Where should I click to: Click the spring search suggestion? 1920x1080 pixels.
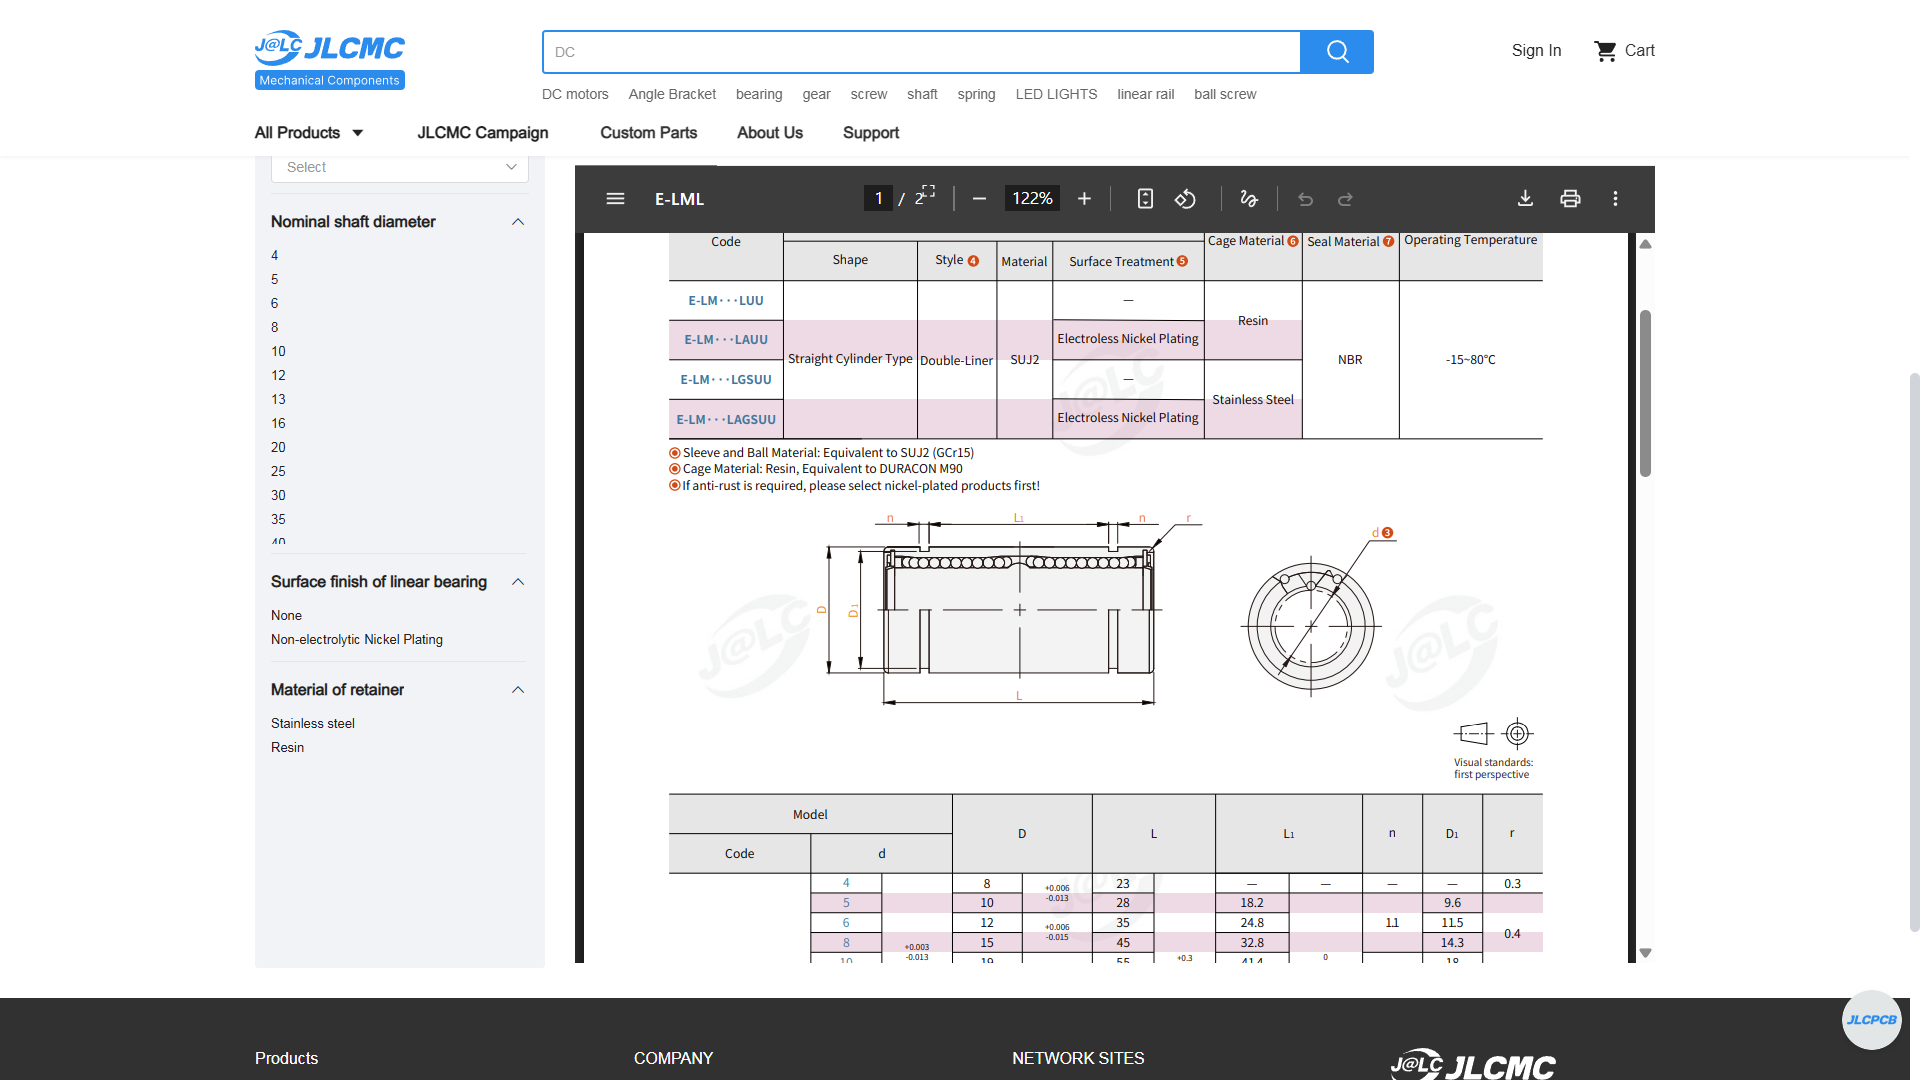(x=976, y=94)
